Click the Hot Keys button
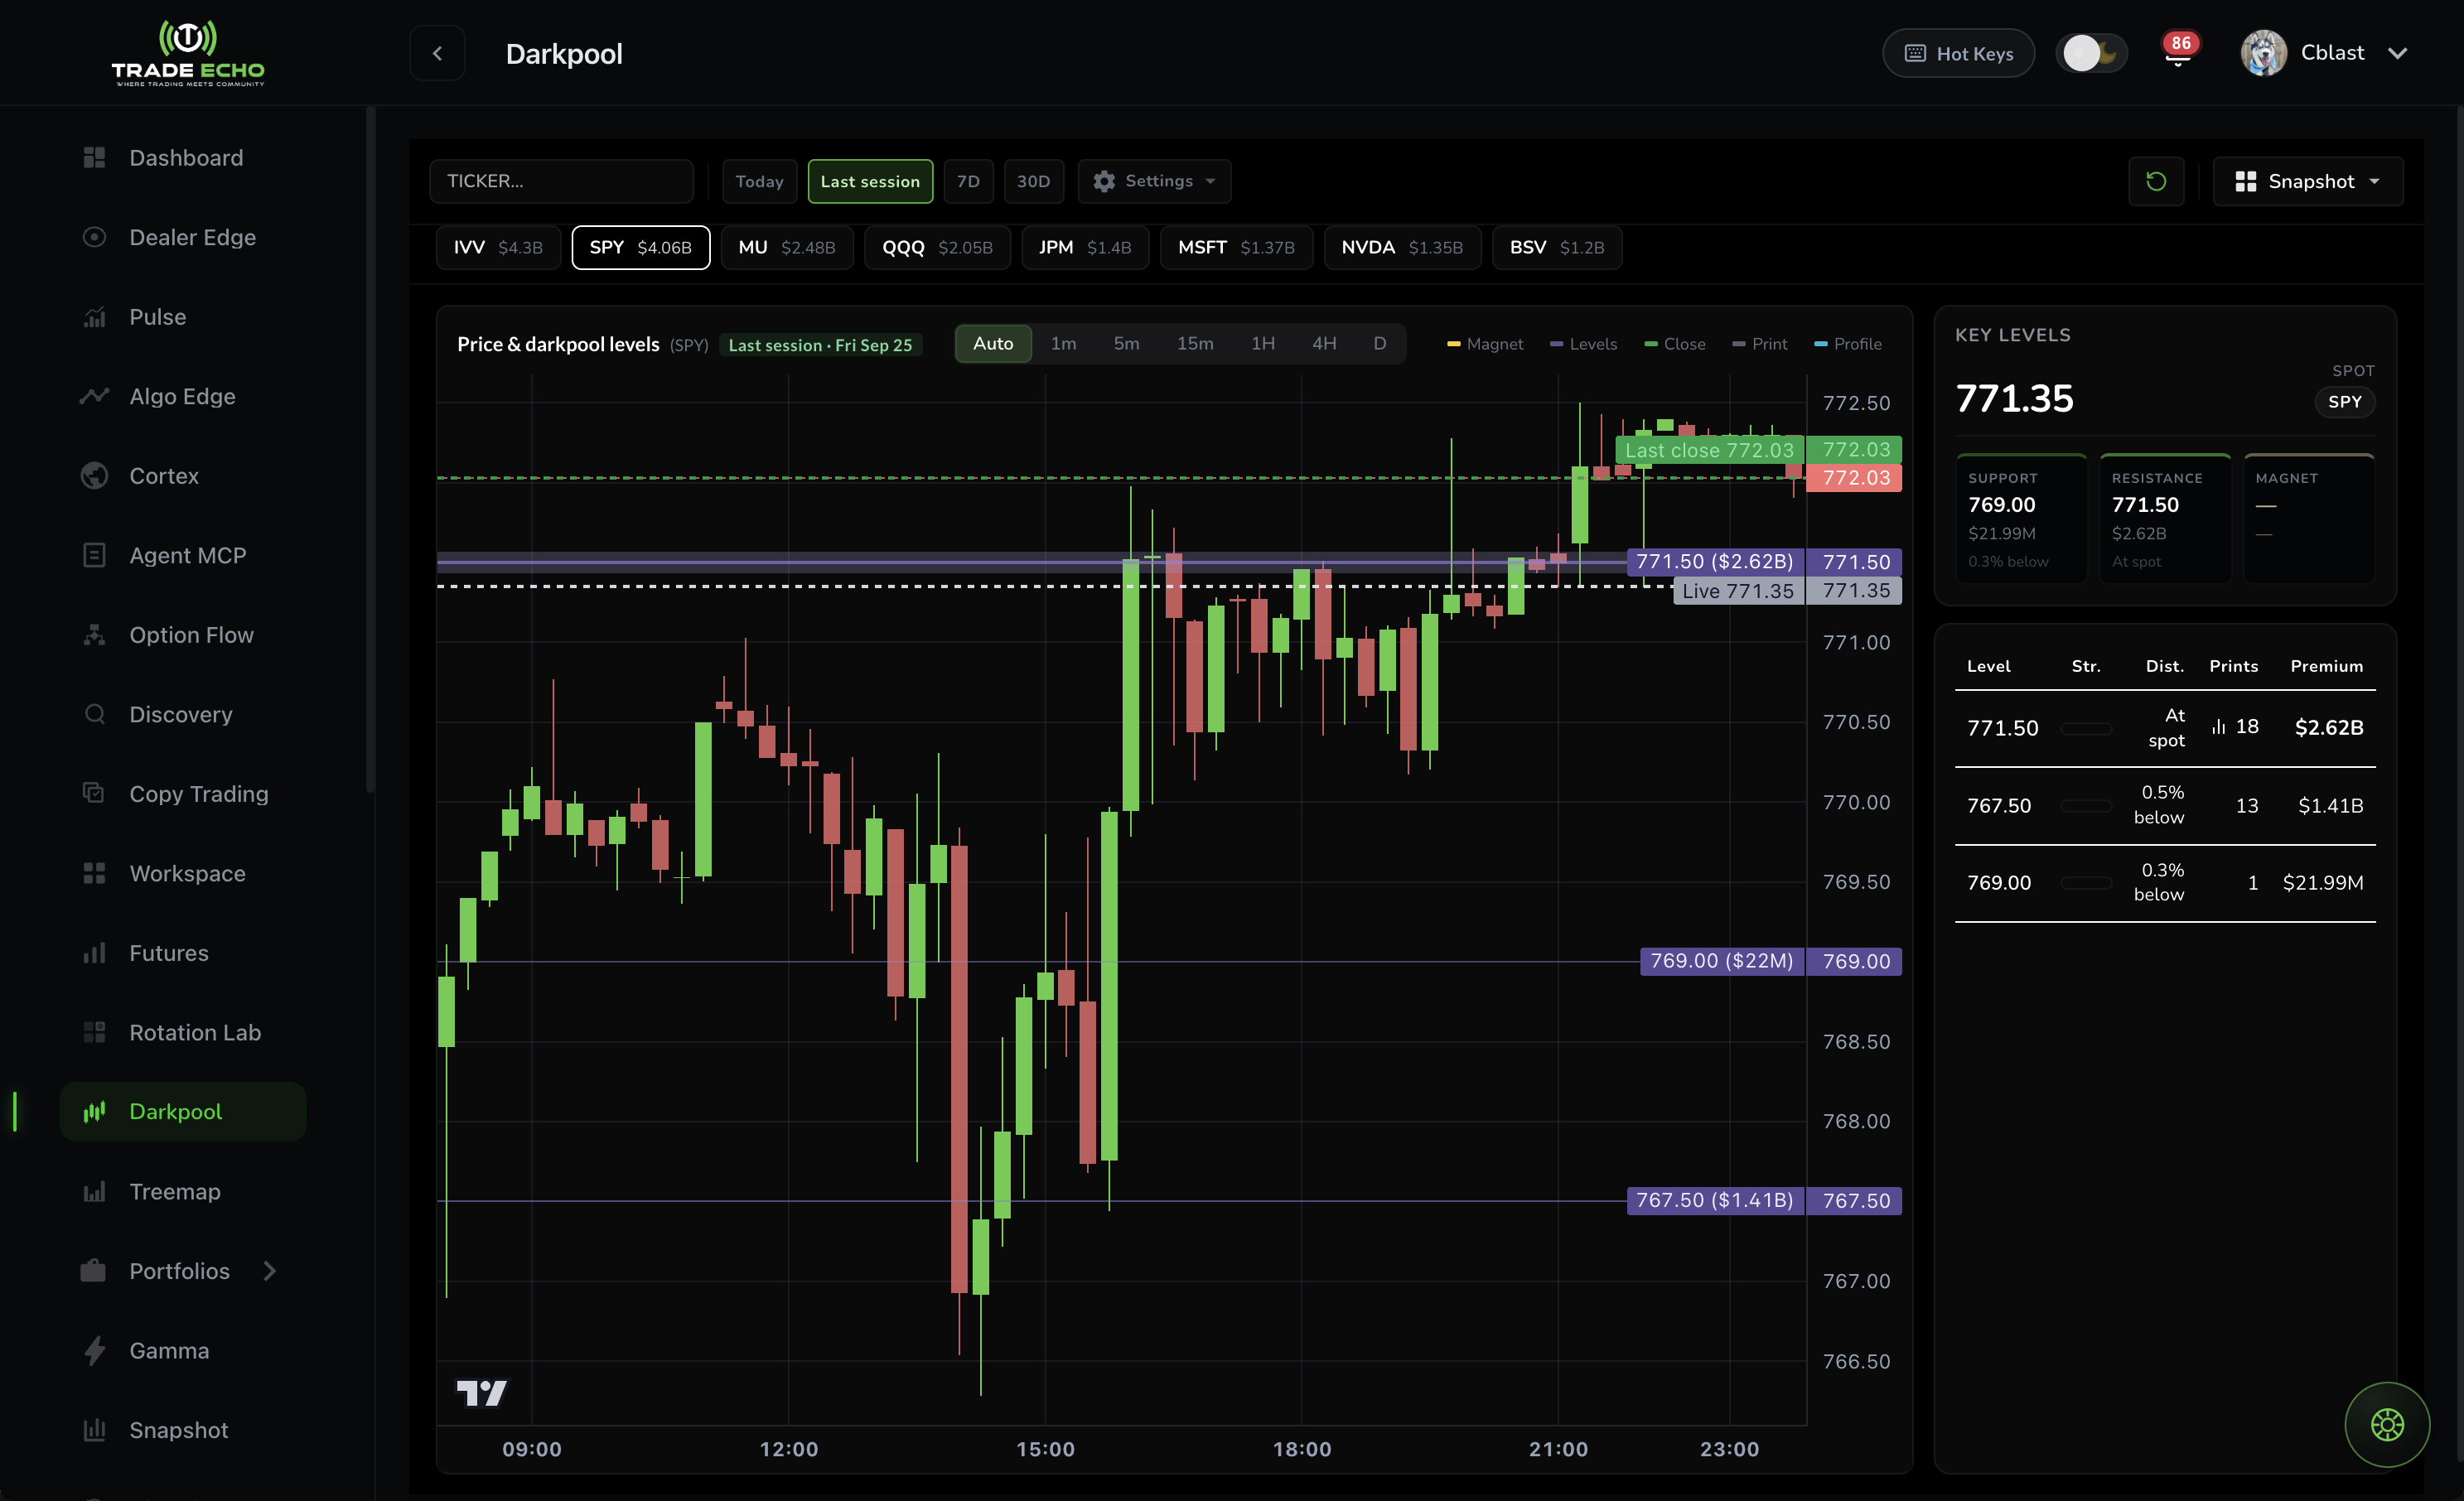Image resolution: width=2464 pixels, height=1501 pixels. 1958,53
